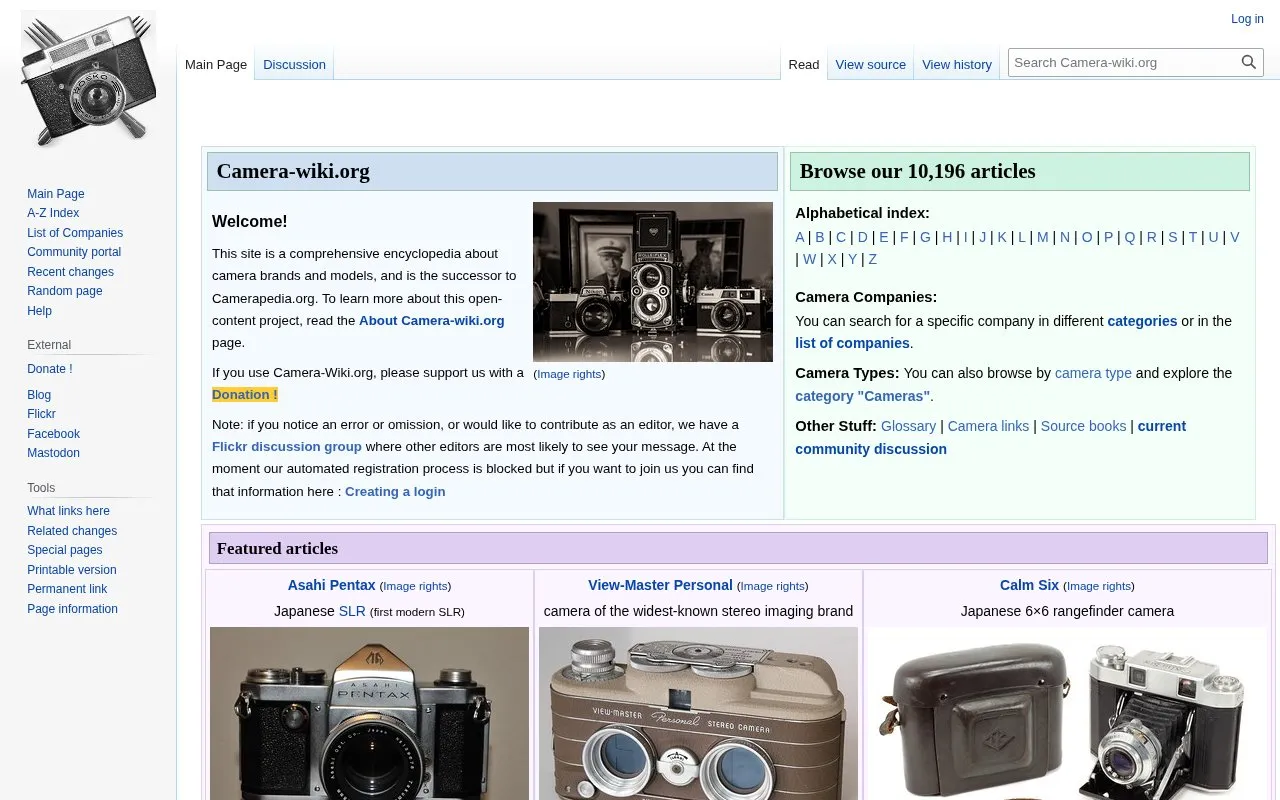Select the Read tab

click(804, 65)
